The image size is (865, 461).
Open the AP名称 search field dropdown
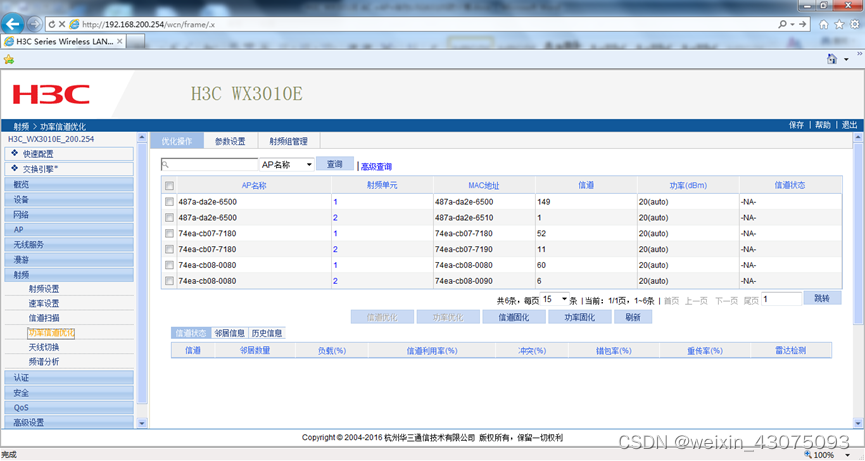tap(287, 164)
